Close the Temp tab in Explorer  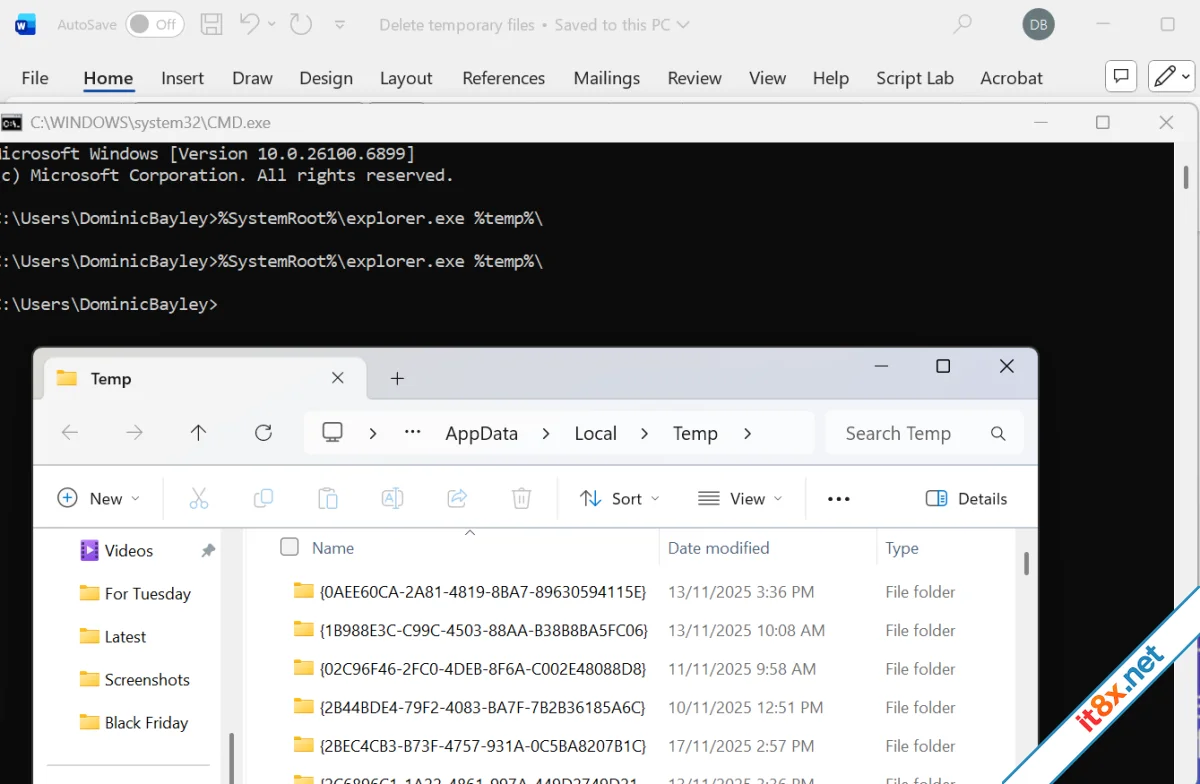click(338, 378)
